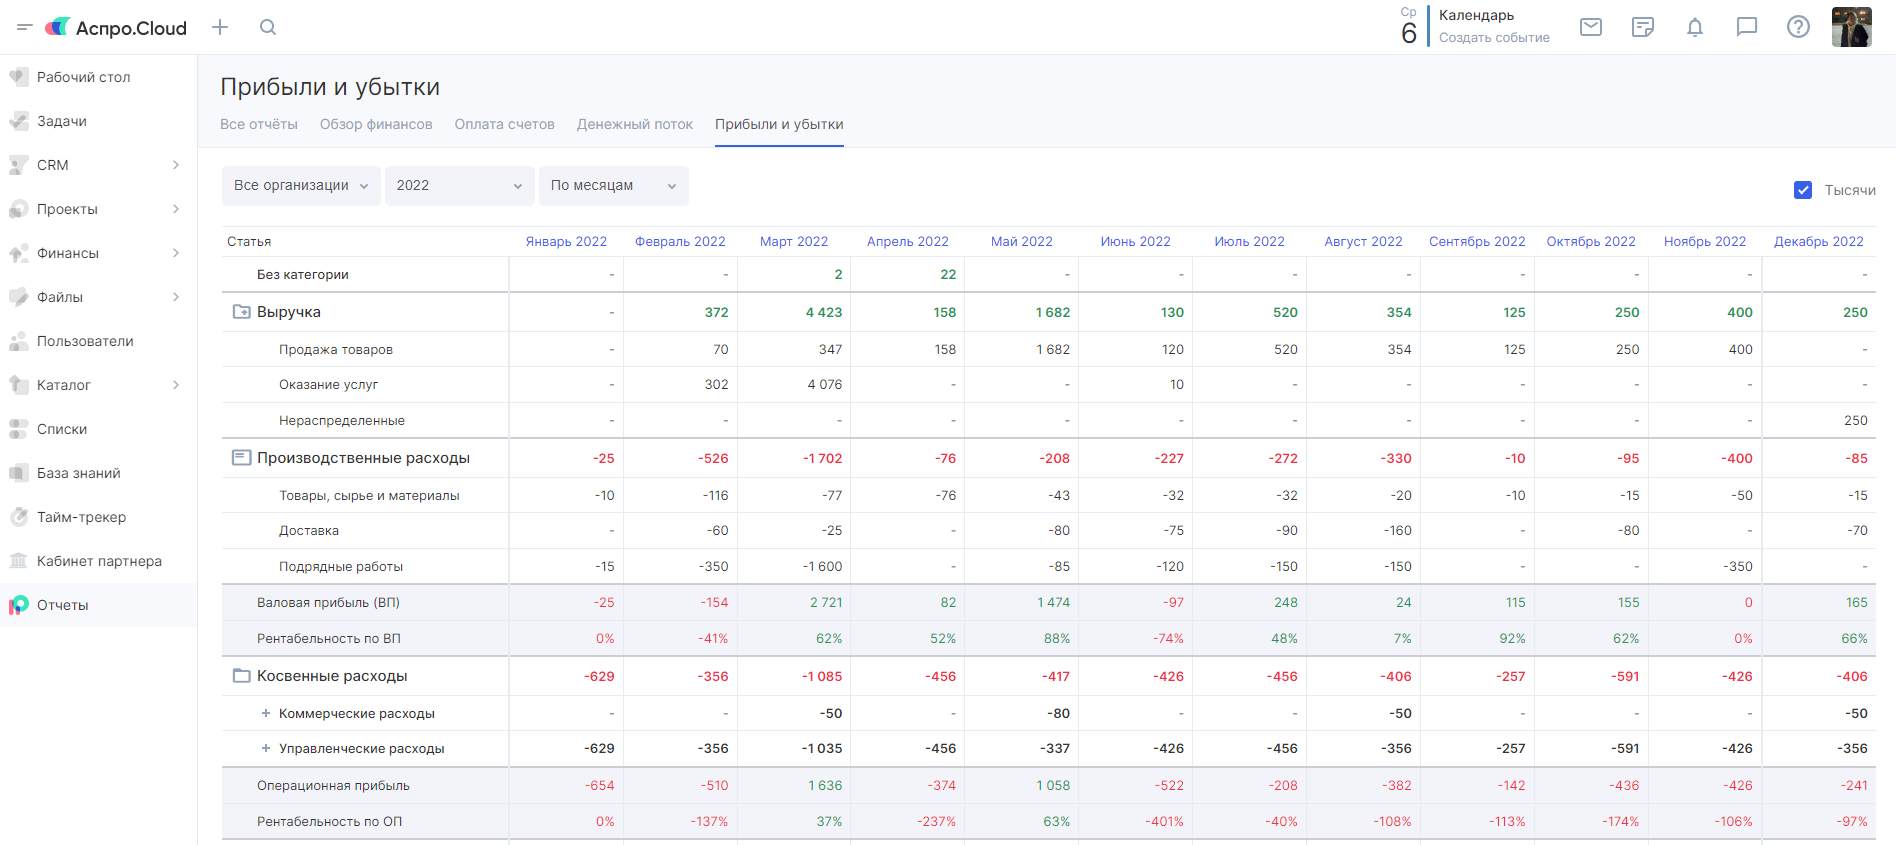Image resolution: width=1896 pixels, height=845 pixels.
Task: Collapse the Выручка folder row
Action: [241, 312]
